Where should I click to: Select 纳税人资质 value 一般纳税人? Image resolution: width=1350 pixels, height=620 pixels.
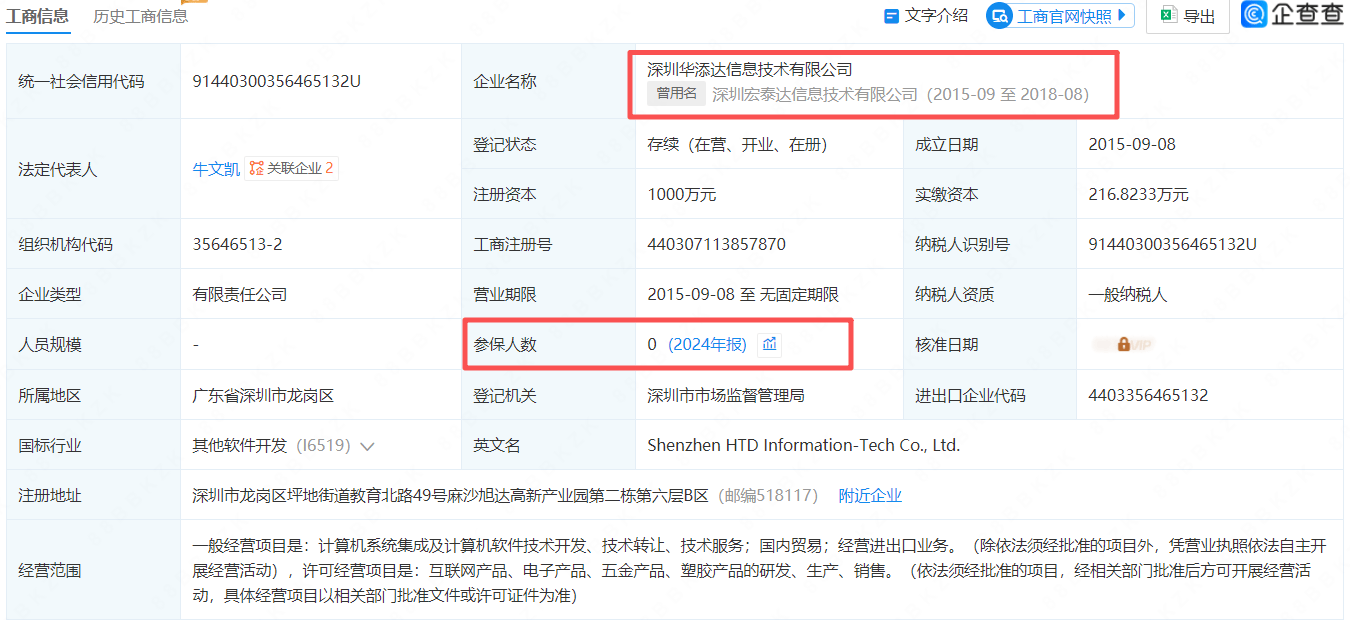[x=1128, y=294]
